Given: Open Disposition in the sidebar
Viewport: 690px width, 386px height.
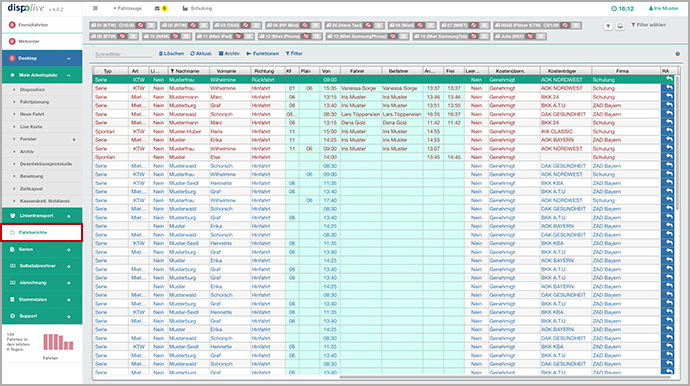Looking at the screenshot, I should click(32, 89).
